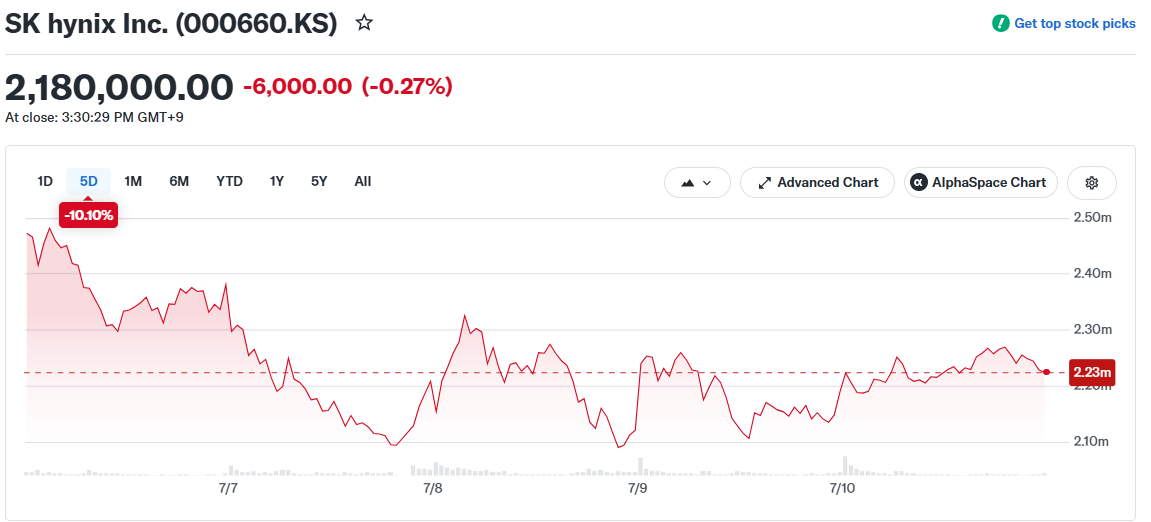
Task: Open the Advanced Chart
Action: point(818,183)
